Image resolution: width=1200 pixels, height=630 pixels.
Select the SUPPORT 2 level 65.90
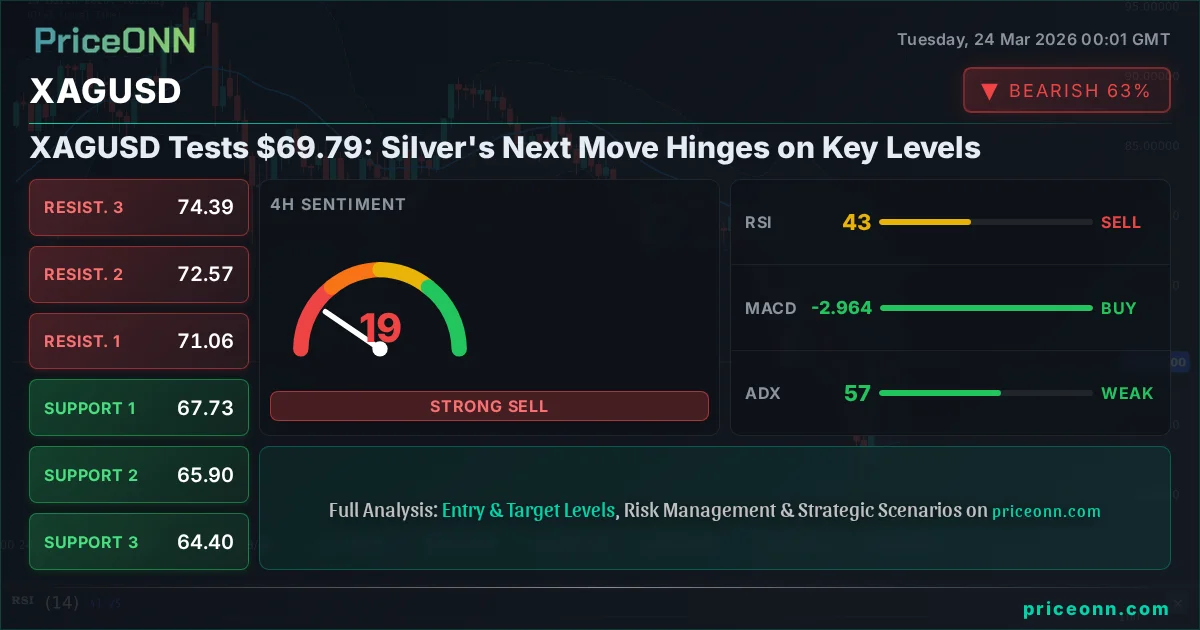point(139,475)
